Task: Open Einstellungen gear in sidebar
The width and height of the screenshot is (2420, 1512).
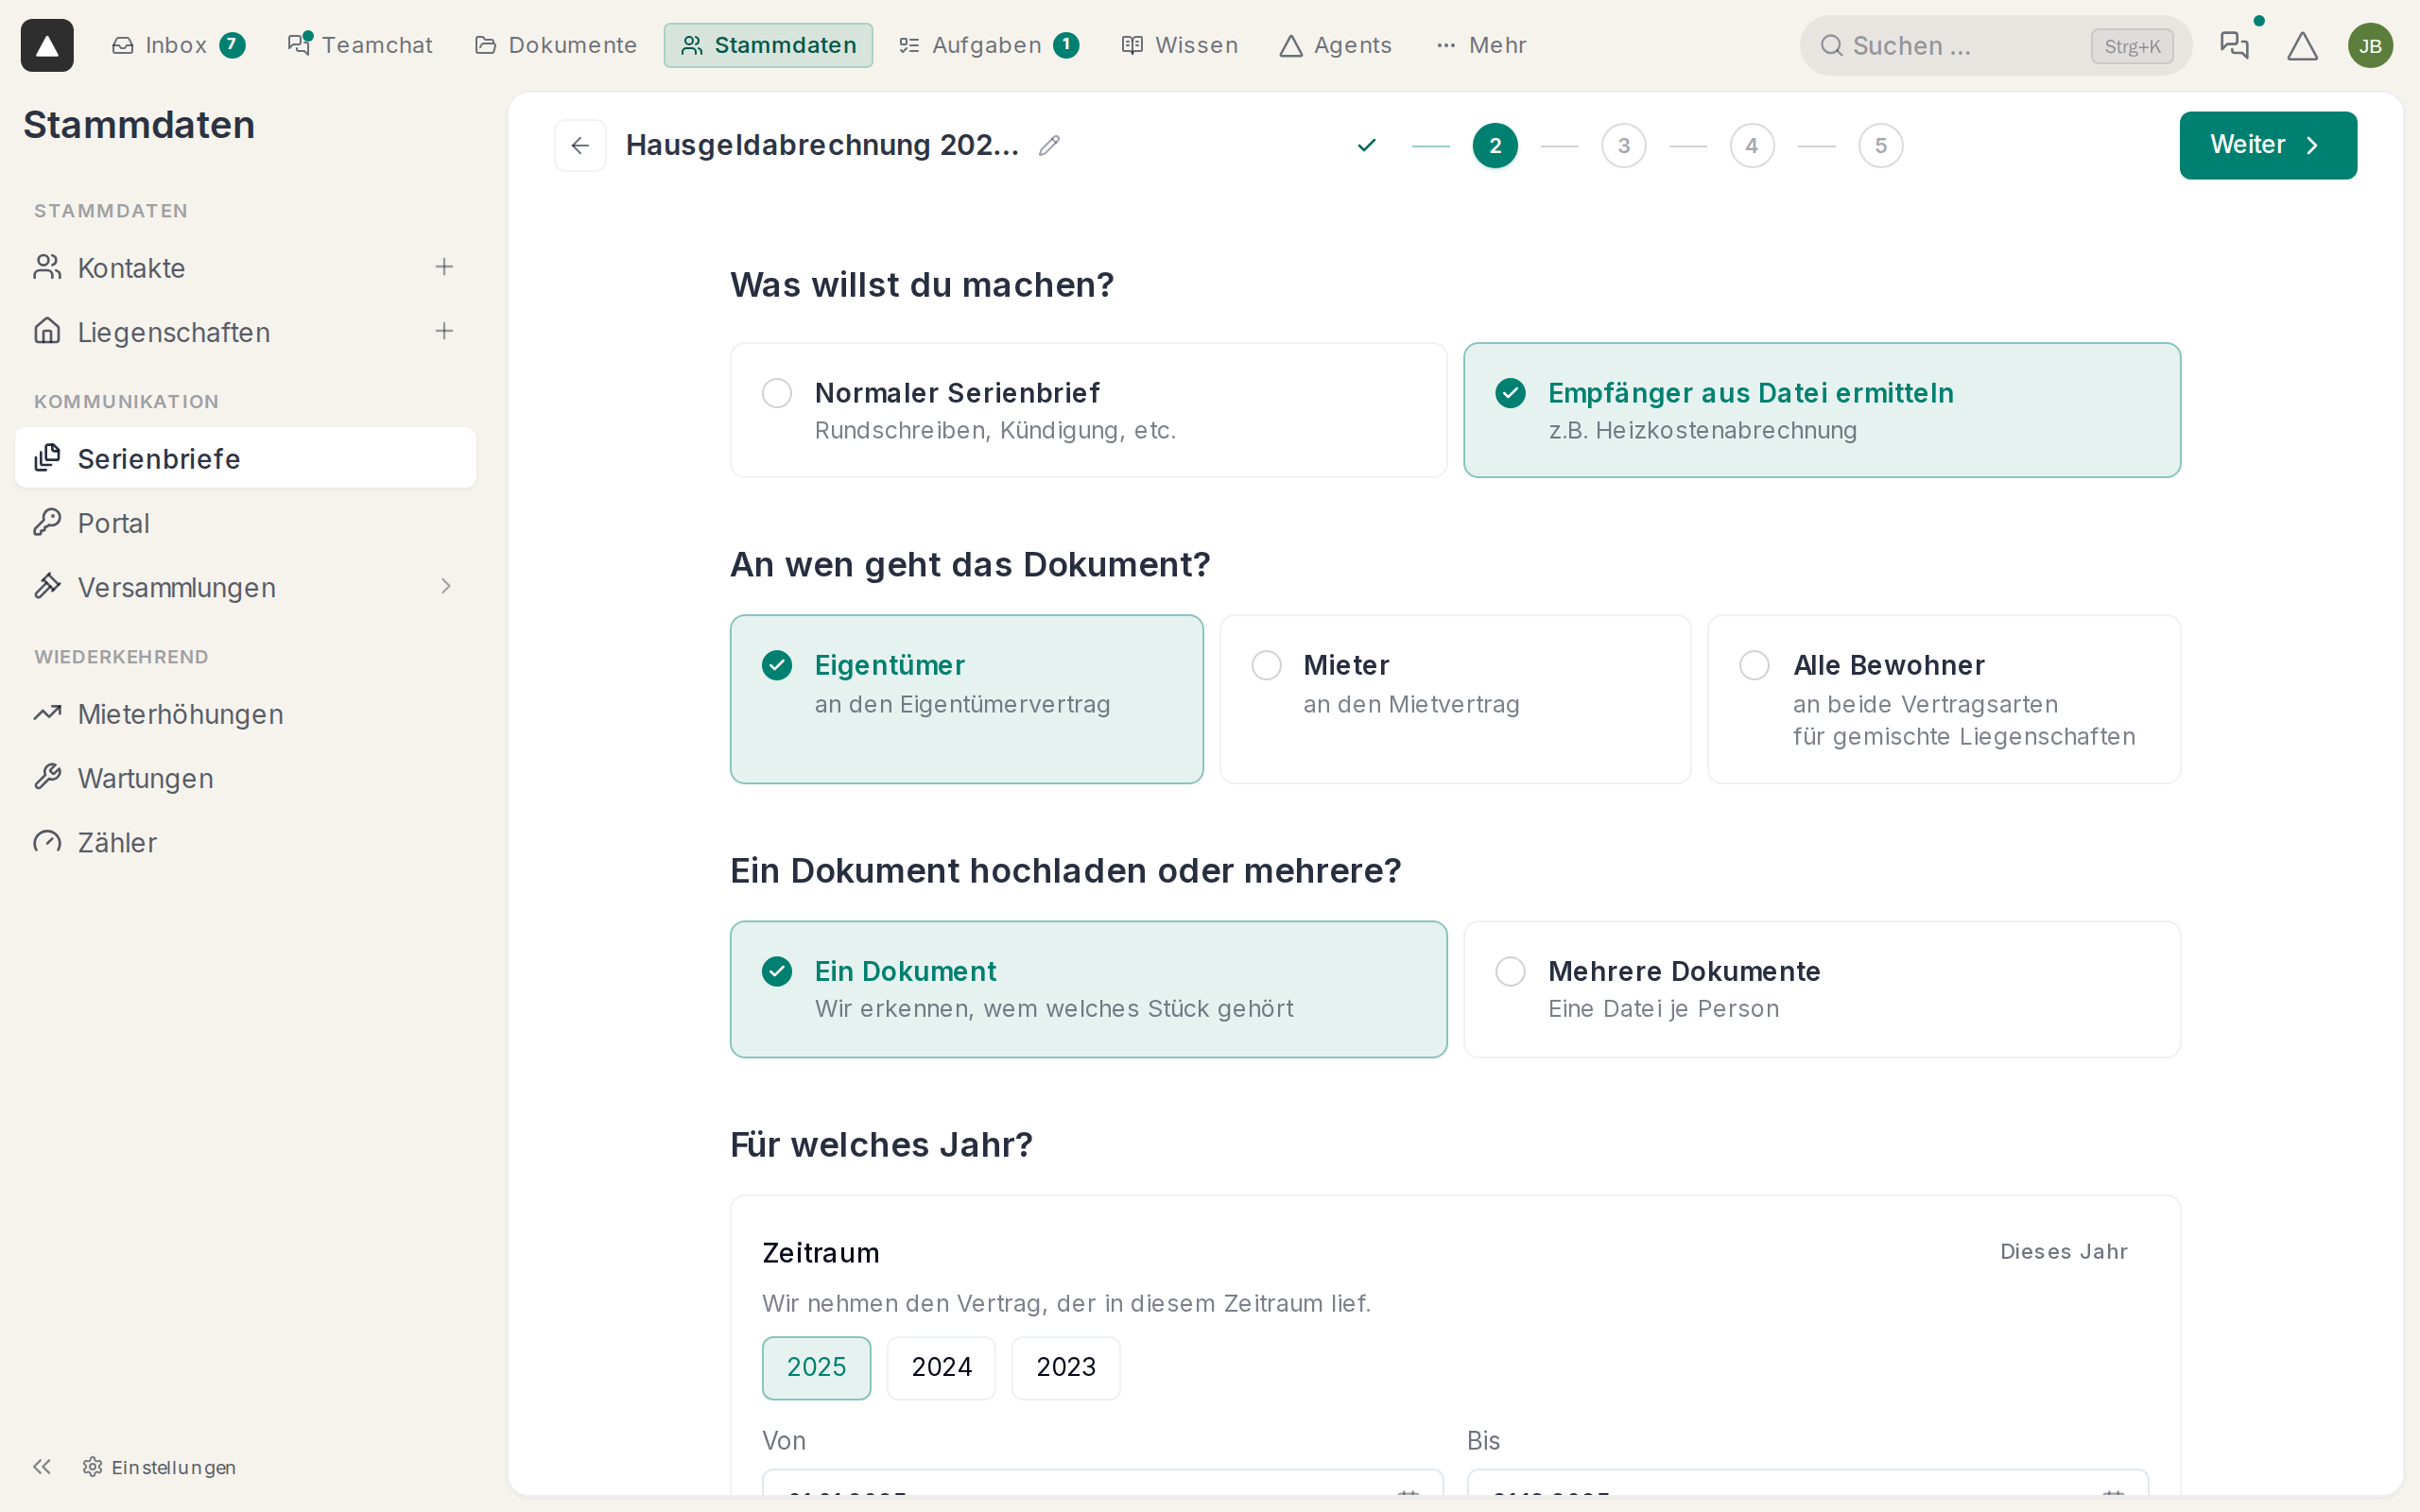Action: click(x=160, y=1467)
